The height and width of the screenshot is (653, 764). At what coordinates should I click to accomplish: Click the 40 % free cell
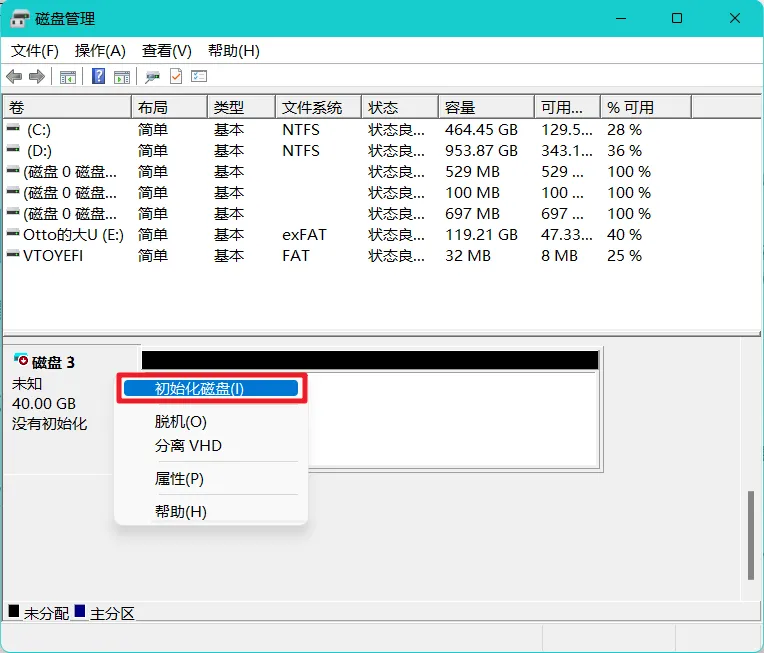pyautogui.click(x=625, y=234)
